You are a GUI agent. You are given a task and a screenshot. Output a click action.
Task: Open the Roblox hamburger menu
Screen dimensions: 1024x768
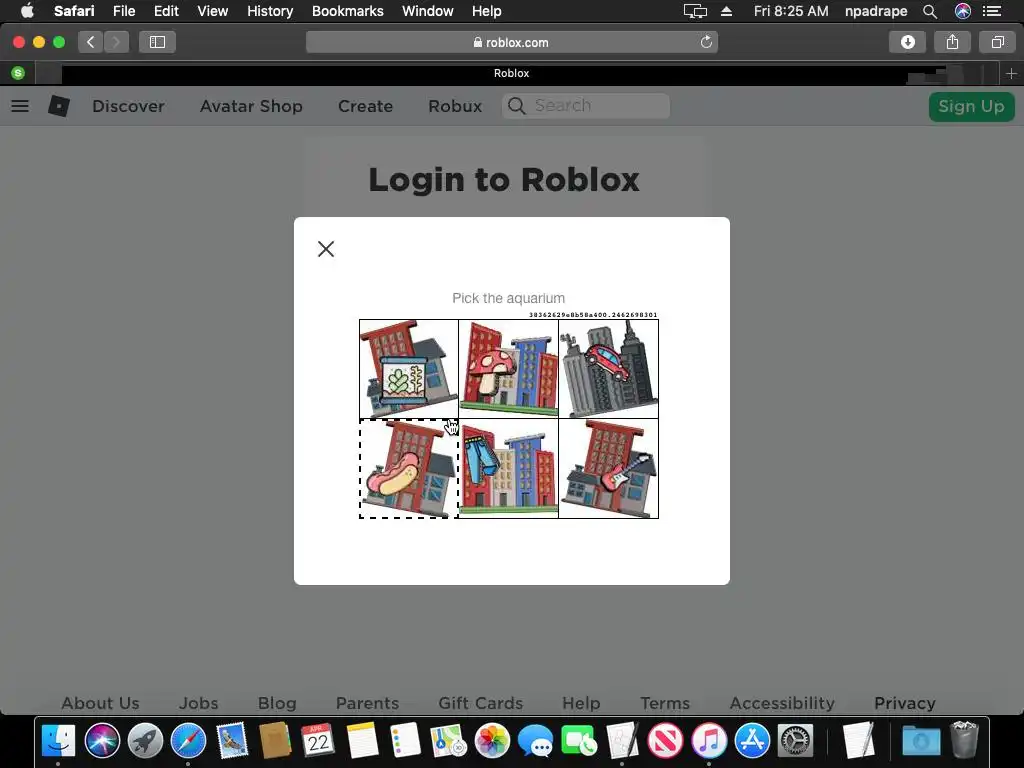pos(20,106)
